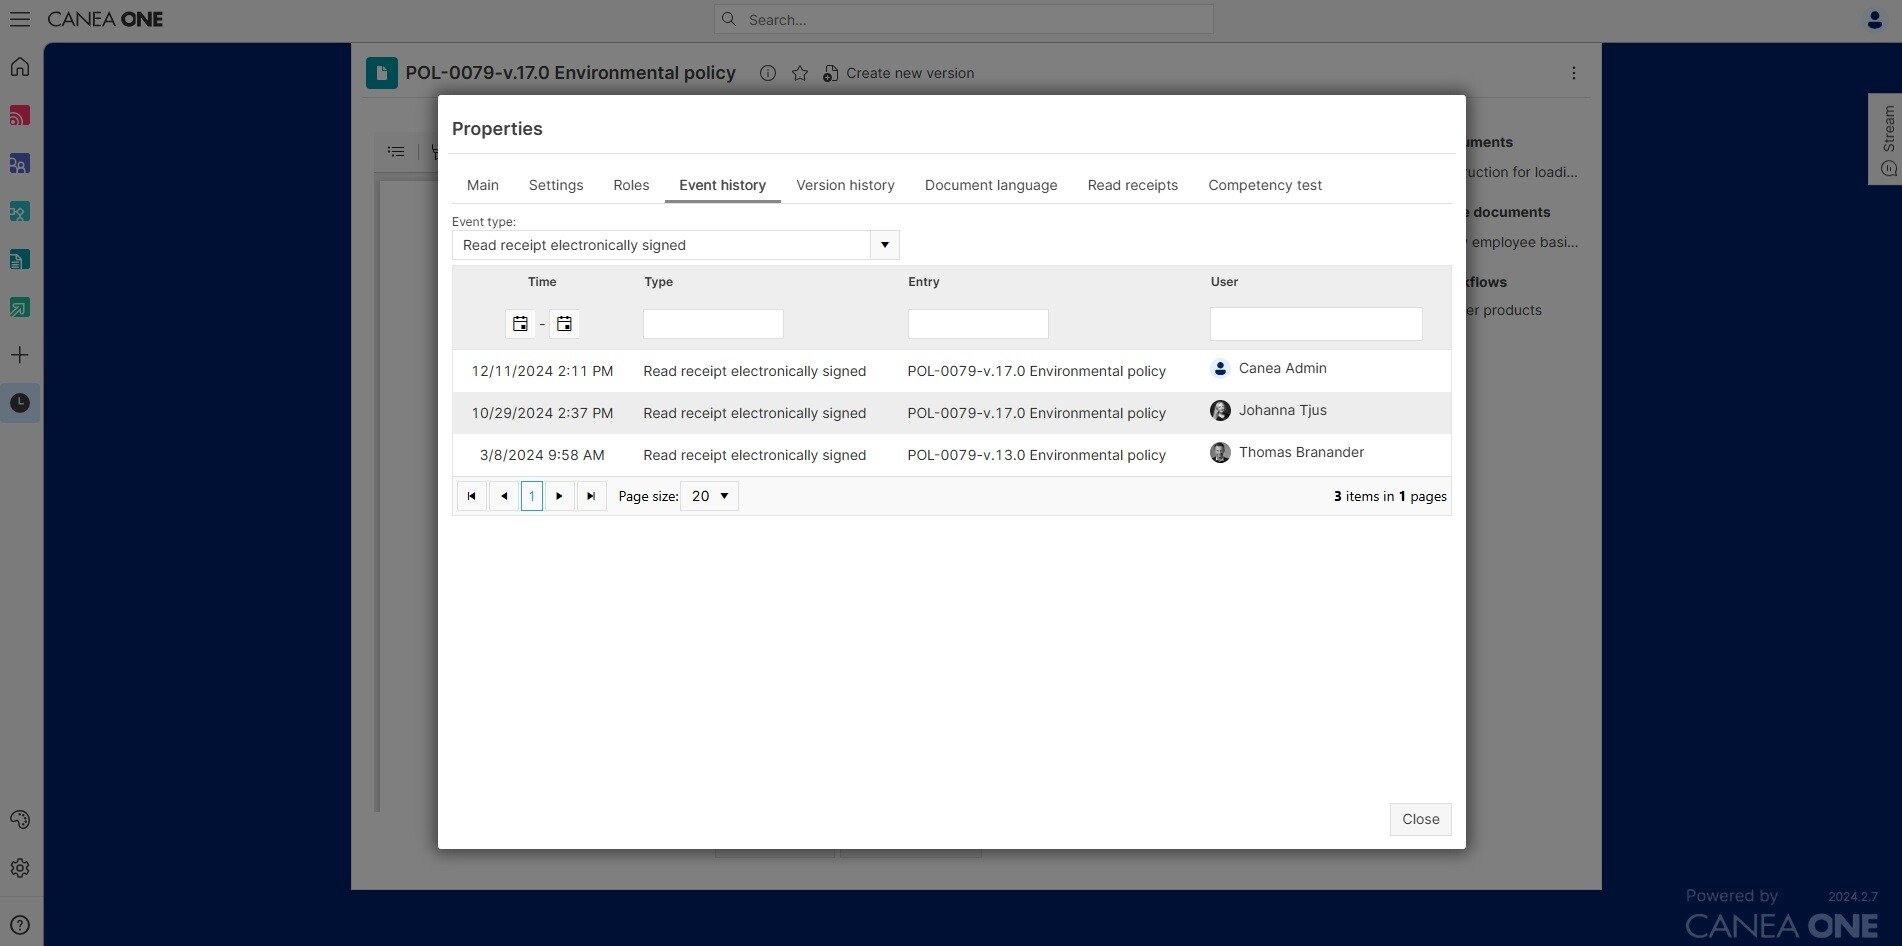Viewport: 1902px width, 946px height.
Task: Select the Event history tab
Action: [x=723, y=185]
